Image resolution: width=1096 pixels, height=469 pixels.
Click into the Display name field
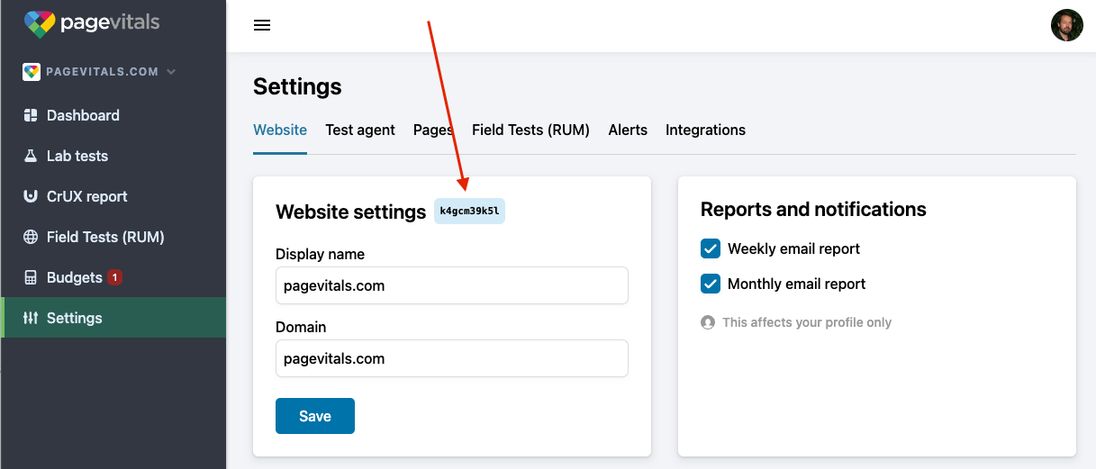click(452, 285)
